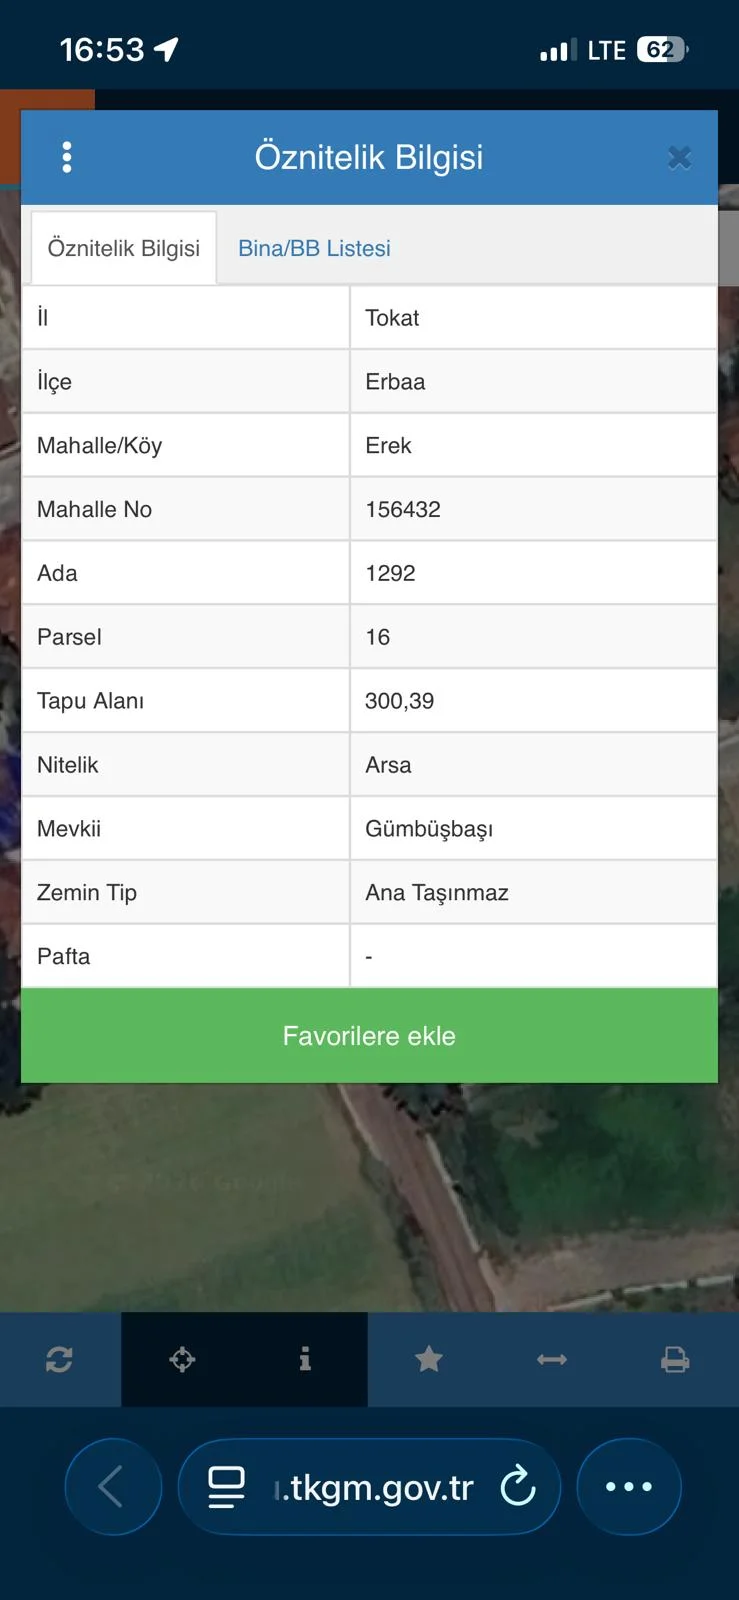Tap the time in the status bar
This screenshot has height=1600, width=739.
102,49
